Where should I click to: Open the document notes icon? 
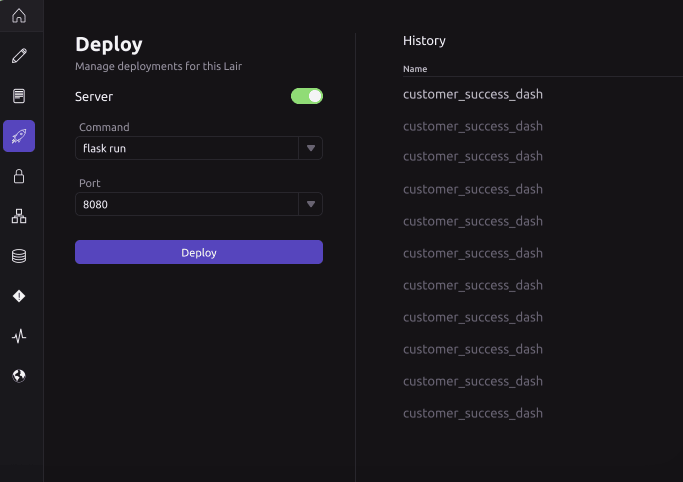19,96
